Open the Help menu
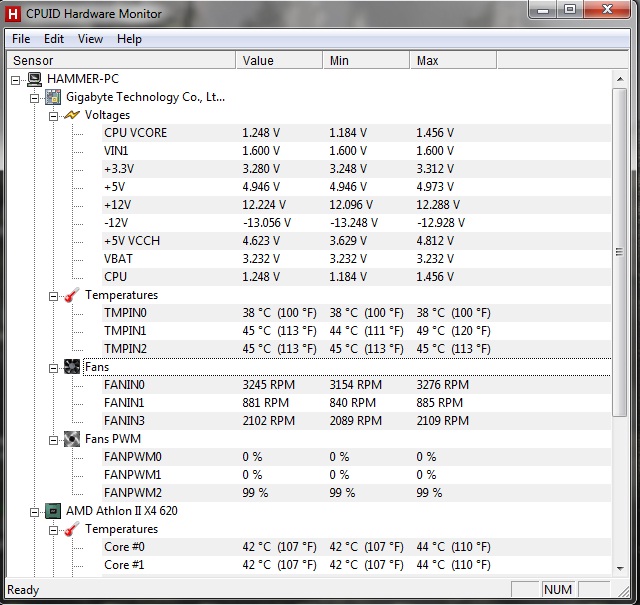Viewport: 640px width, 605px height. 129,39
